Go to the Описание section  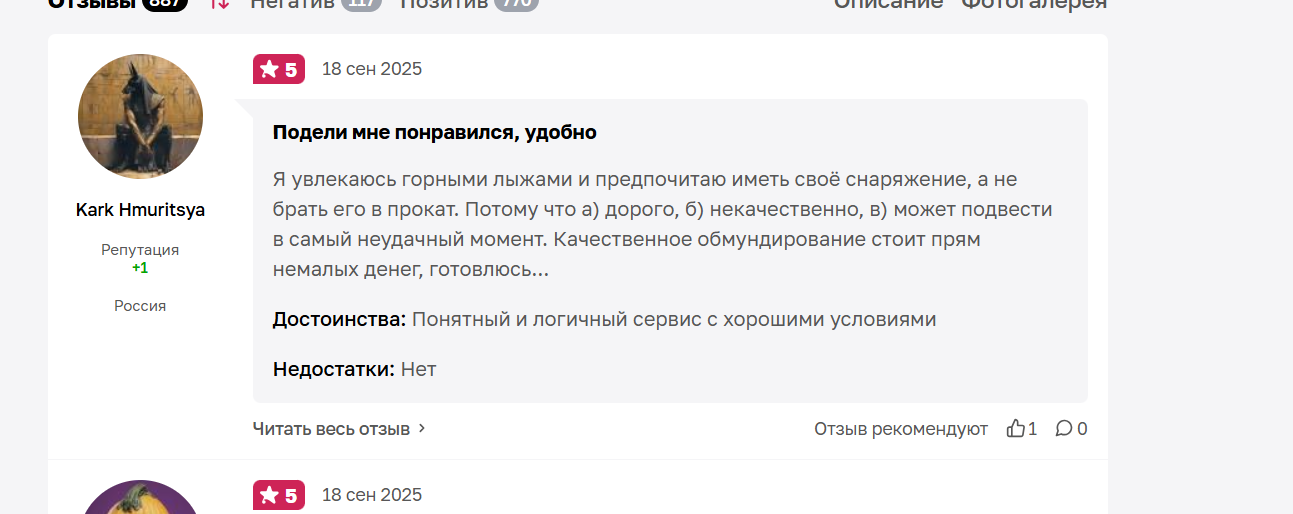[889, 3]
